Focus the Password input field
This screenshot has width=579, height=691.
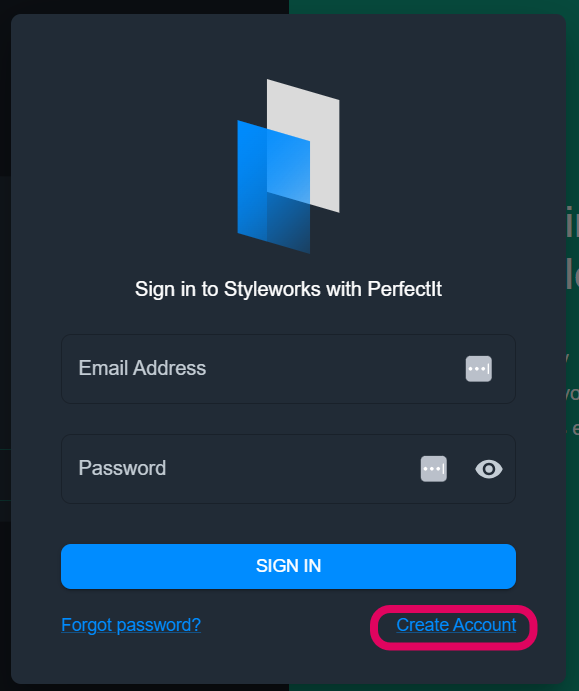tap(289, 469)
